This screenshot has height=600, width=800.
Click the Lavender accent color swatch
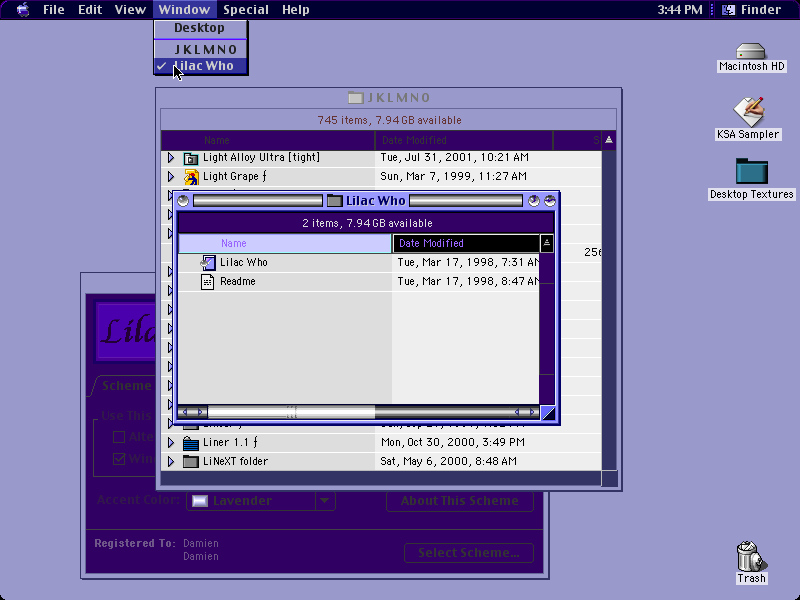coord(200,501)
